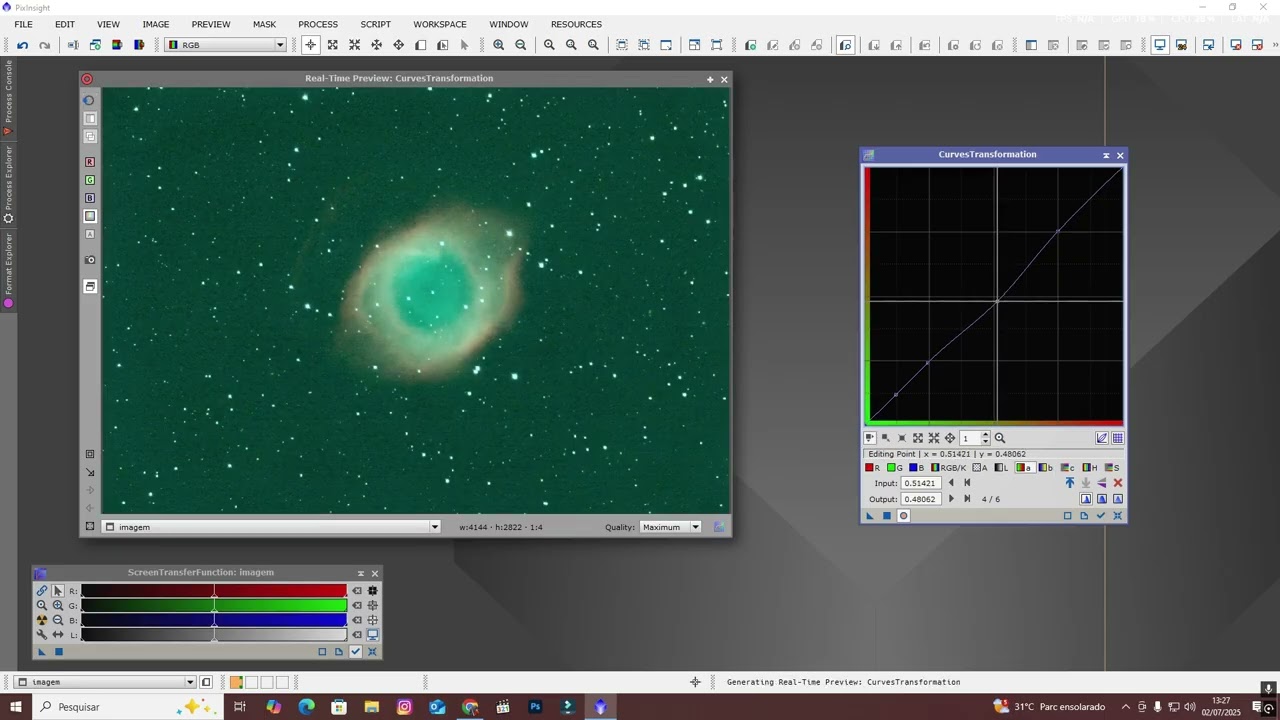Click the Reset icon in CurvesTransformation
The height and width of the screenshot is (720, 1280).
[1118, 516]
